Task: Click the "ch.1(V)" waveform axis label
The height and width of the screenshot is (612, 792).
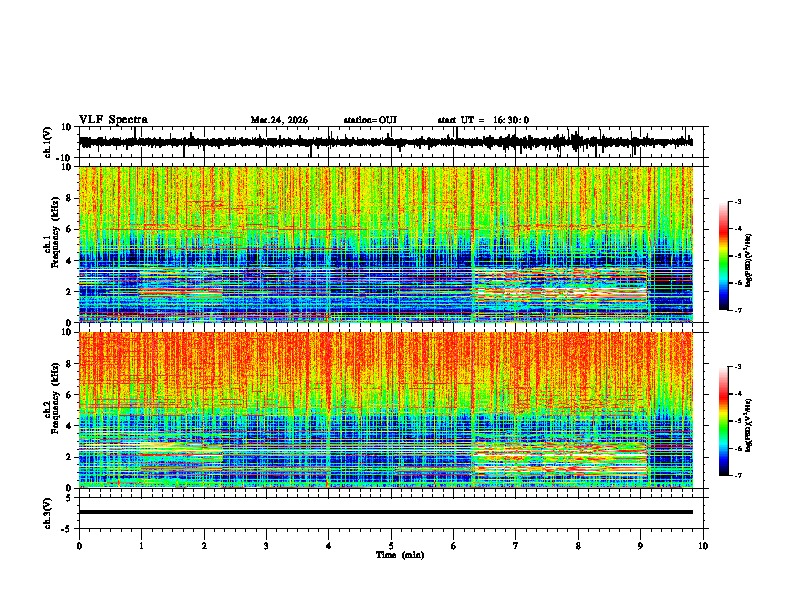Action: (x=48, y=142)
